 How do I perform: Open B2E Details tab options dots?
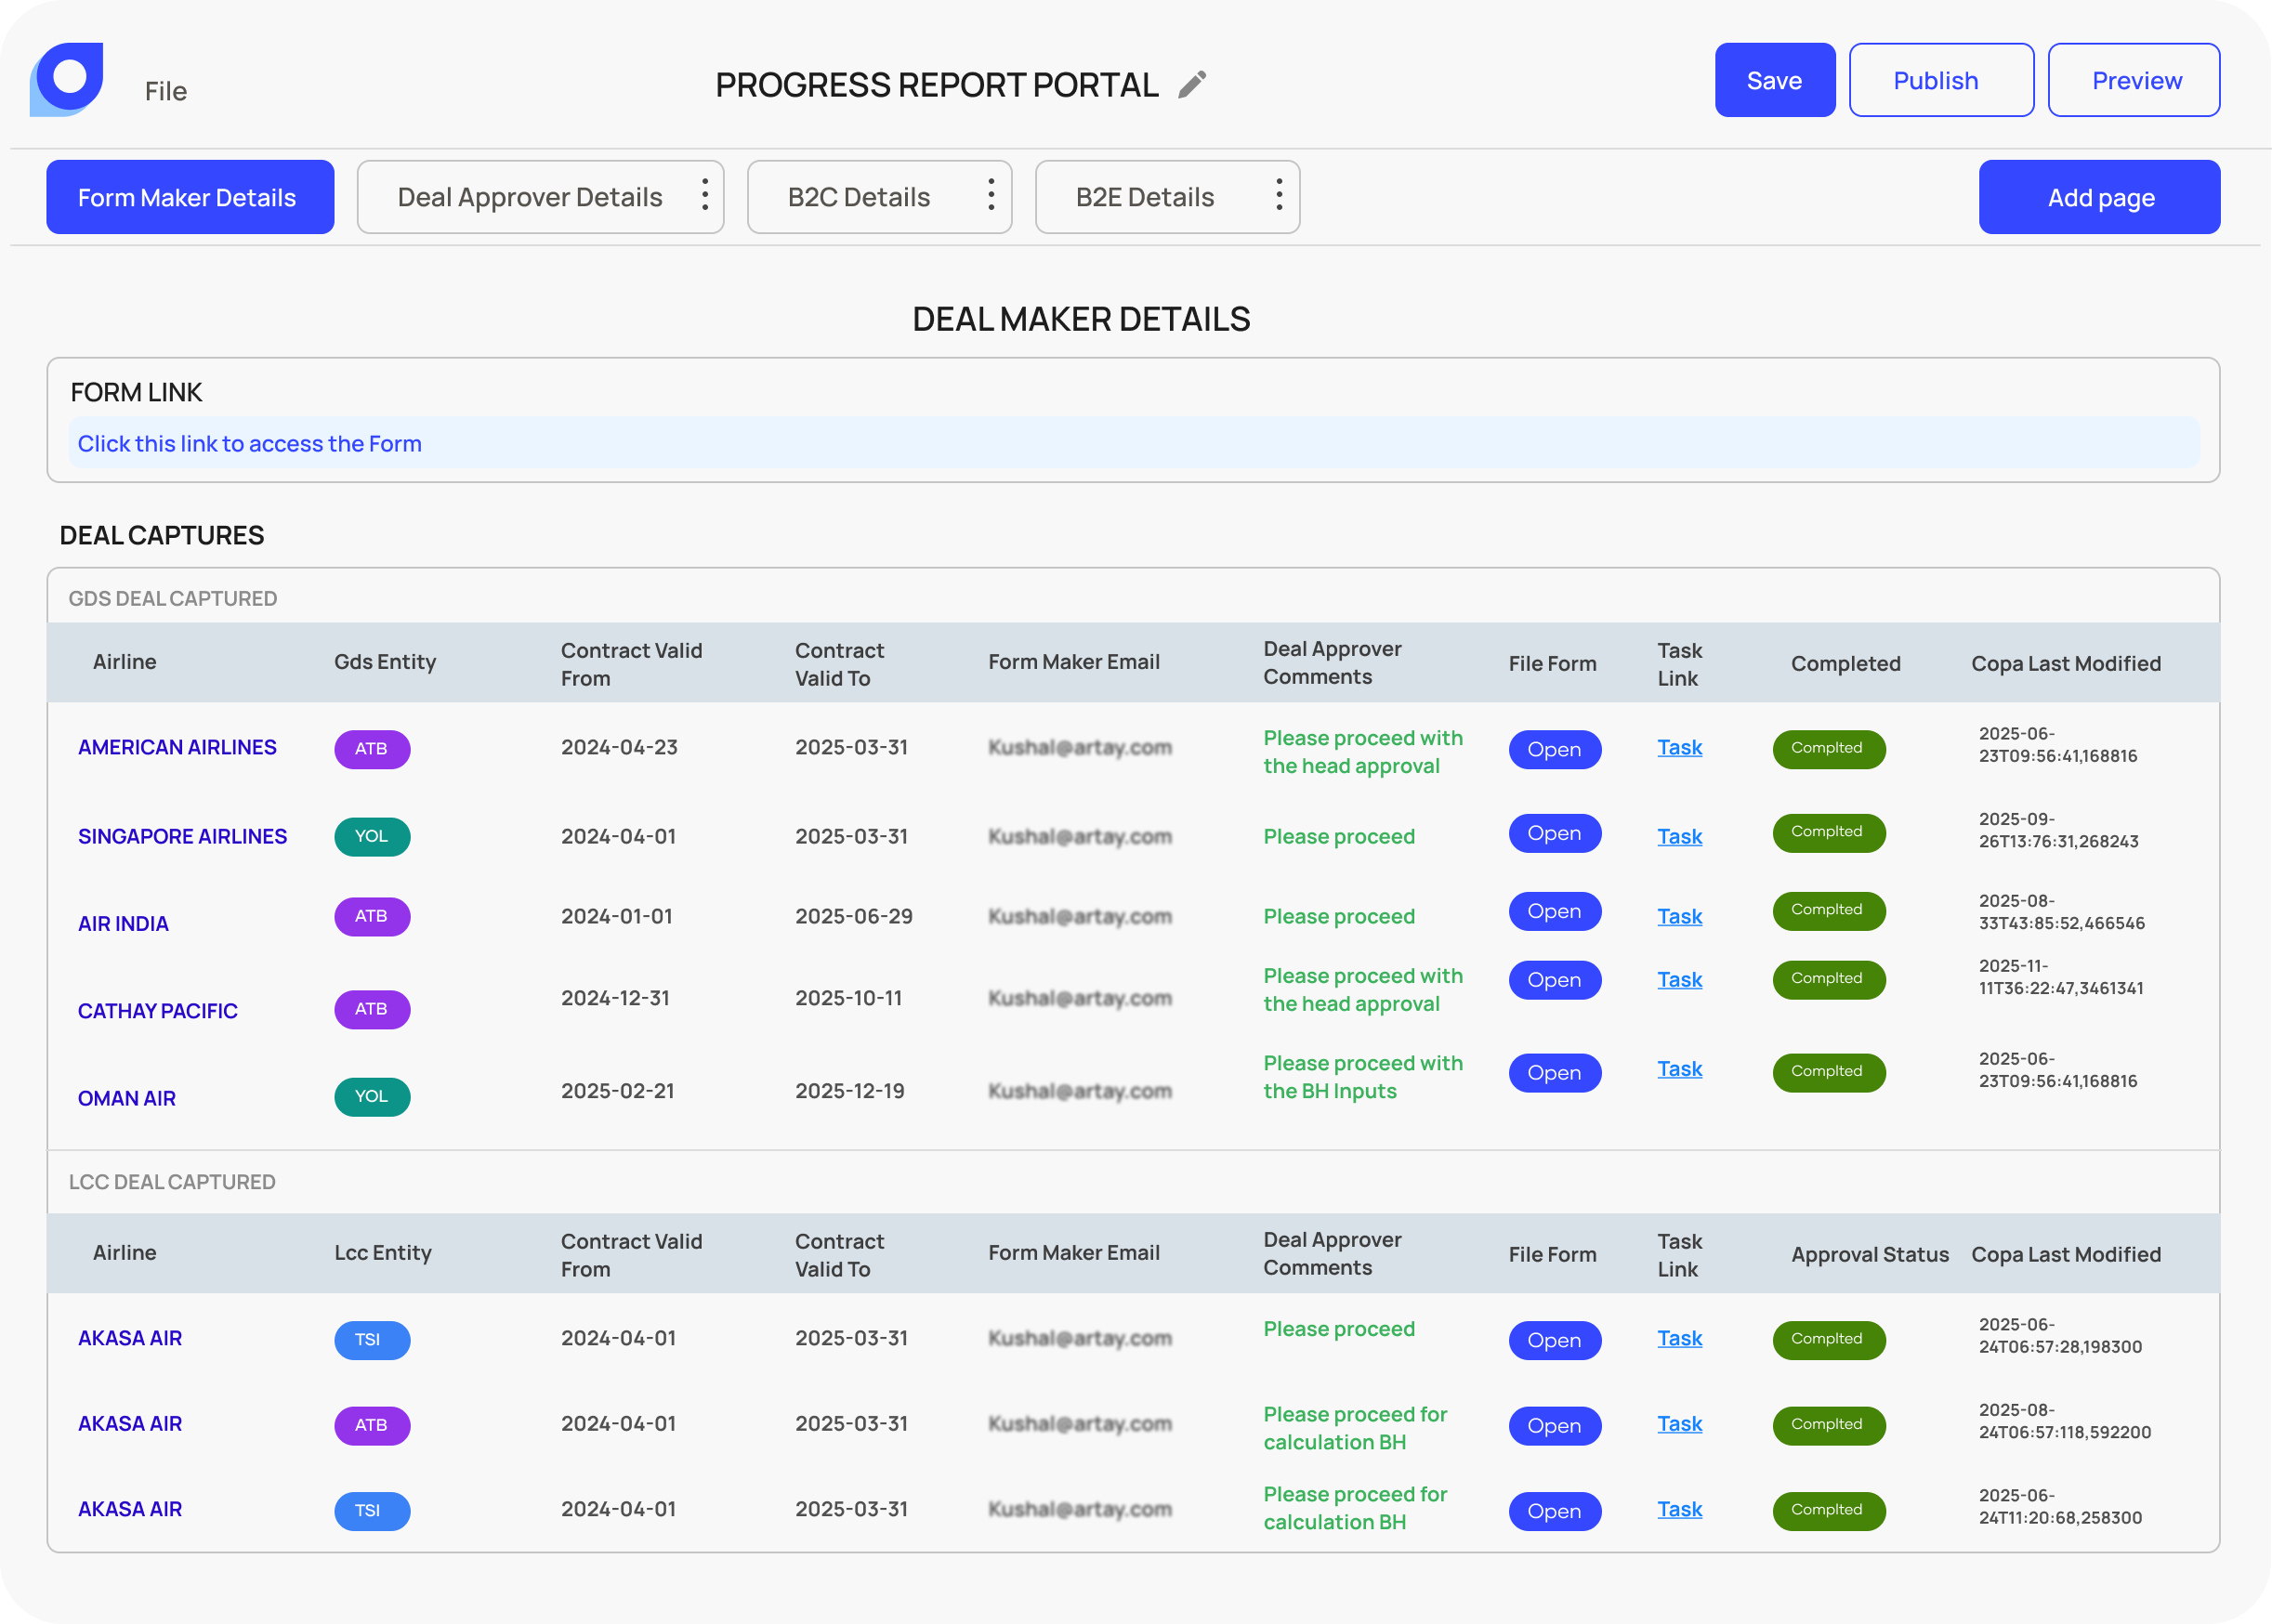click(1279, 195)
